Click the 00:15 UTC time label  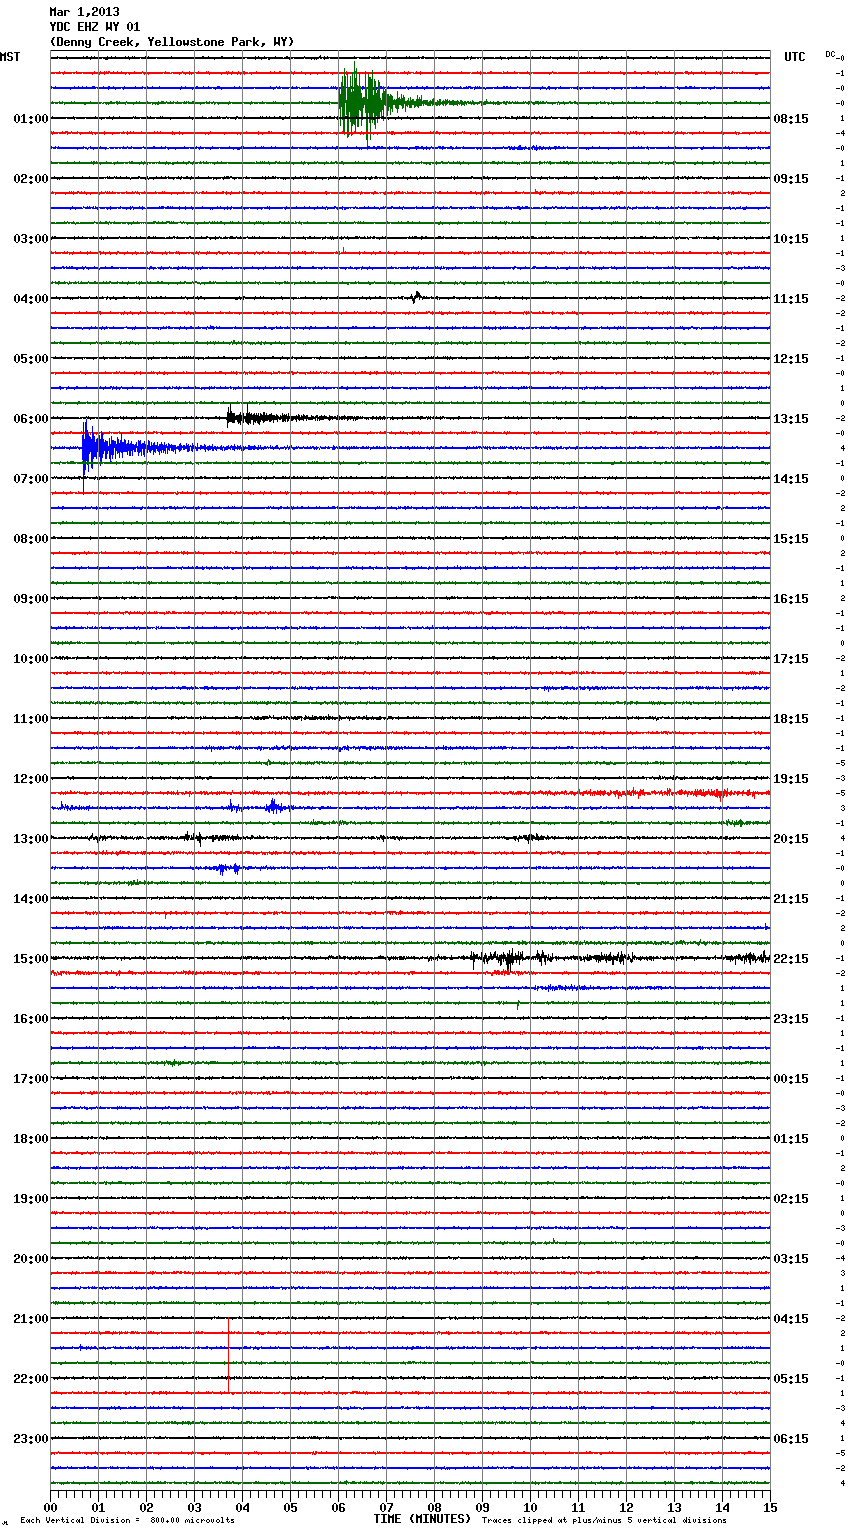tap(791, 1079)
